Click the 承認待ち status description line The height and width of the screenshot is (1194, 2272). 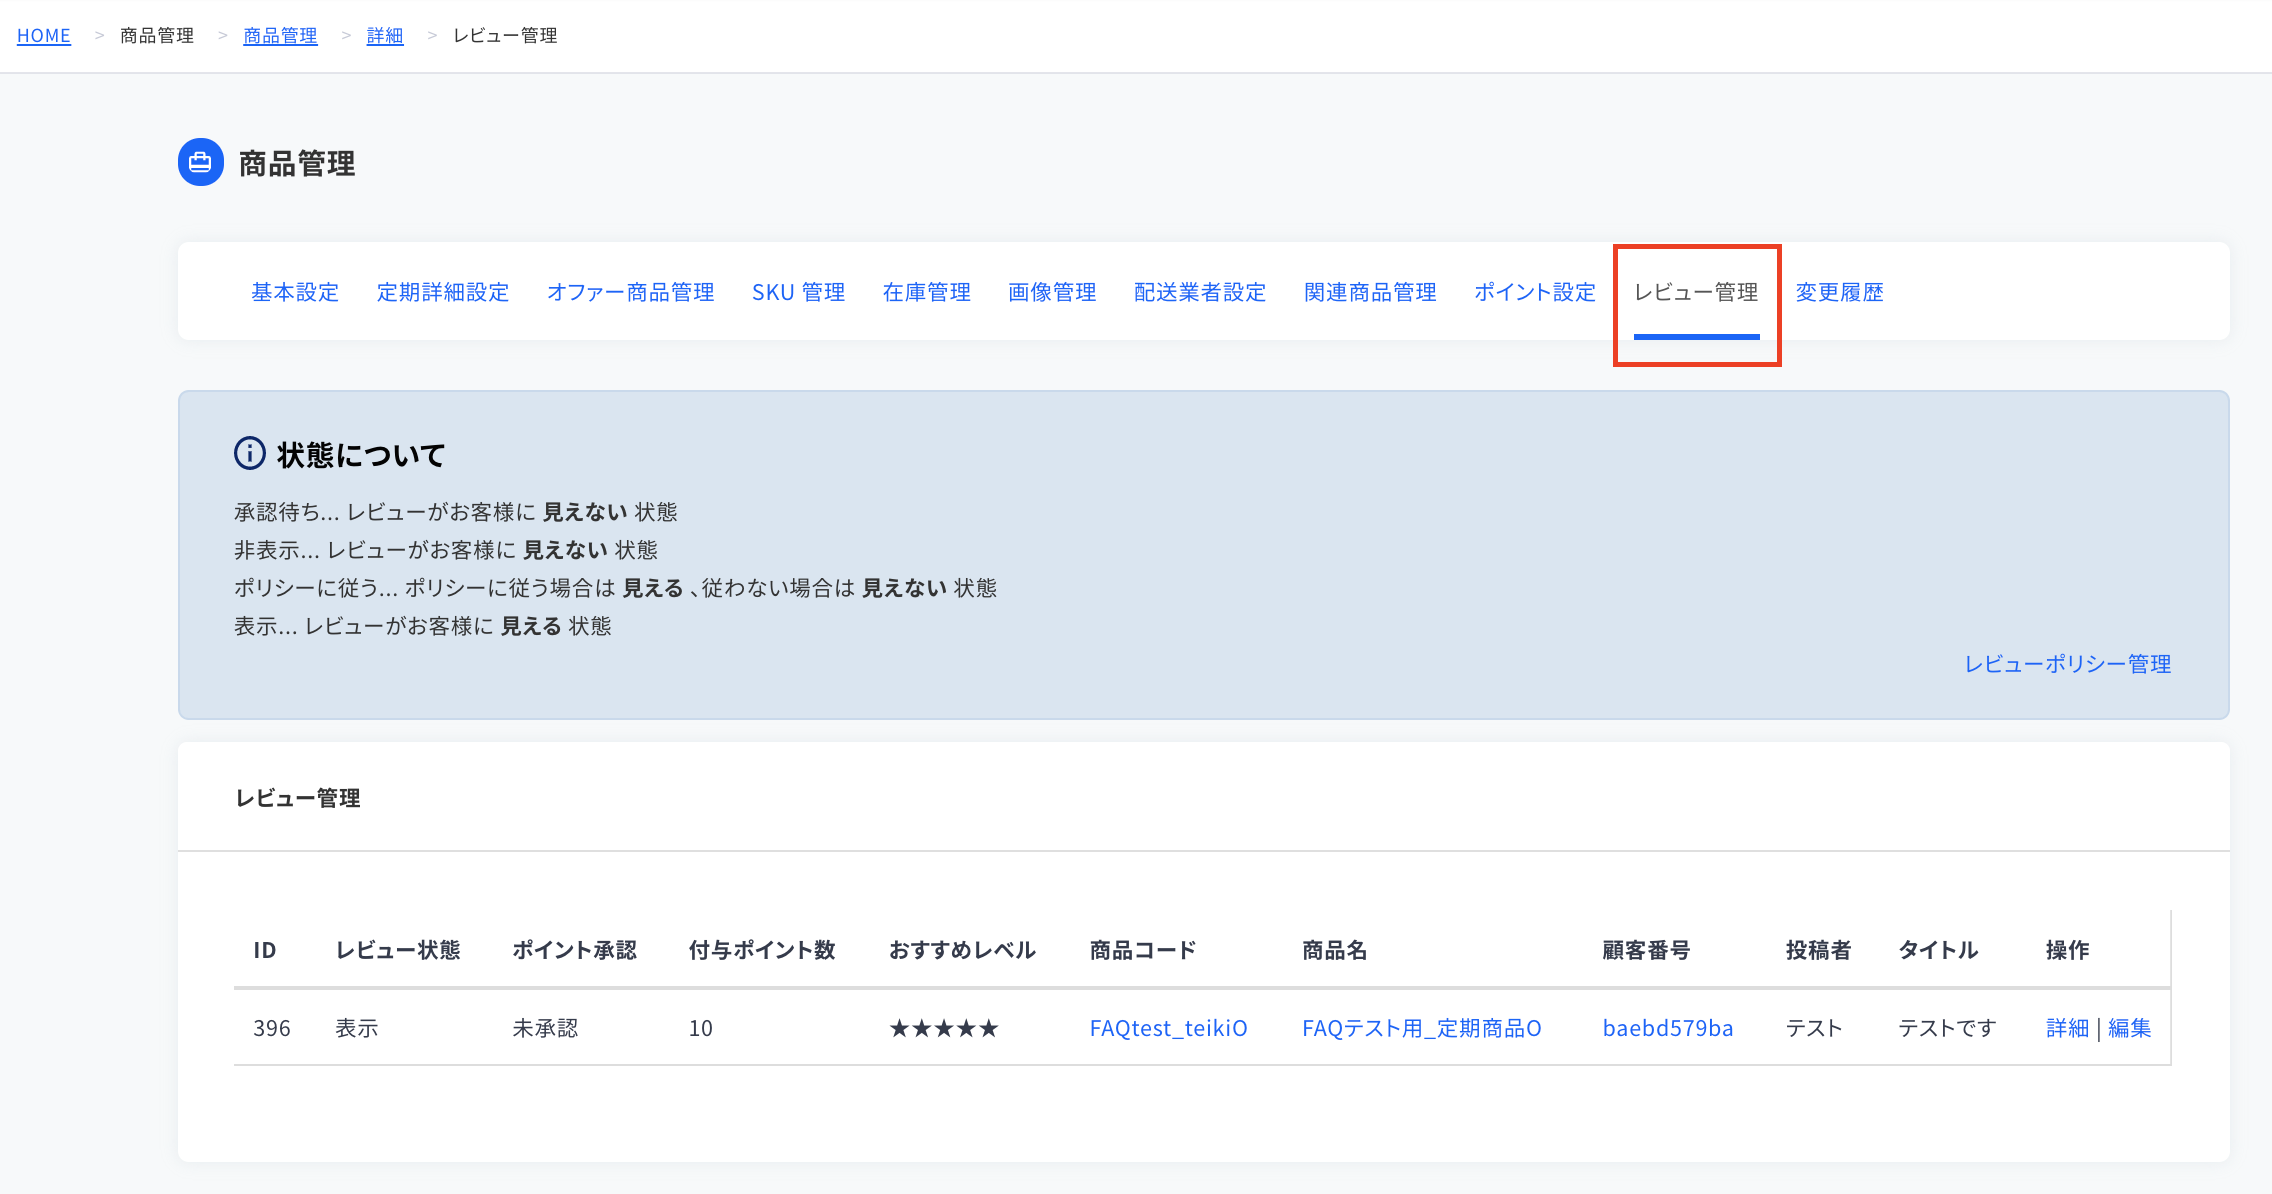pyautogui.click(x=456, y=512)
